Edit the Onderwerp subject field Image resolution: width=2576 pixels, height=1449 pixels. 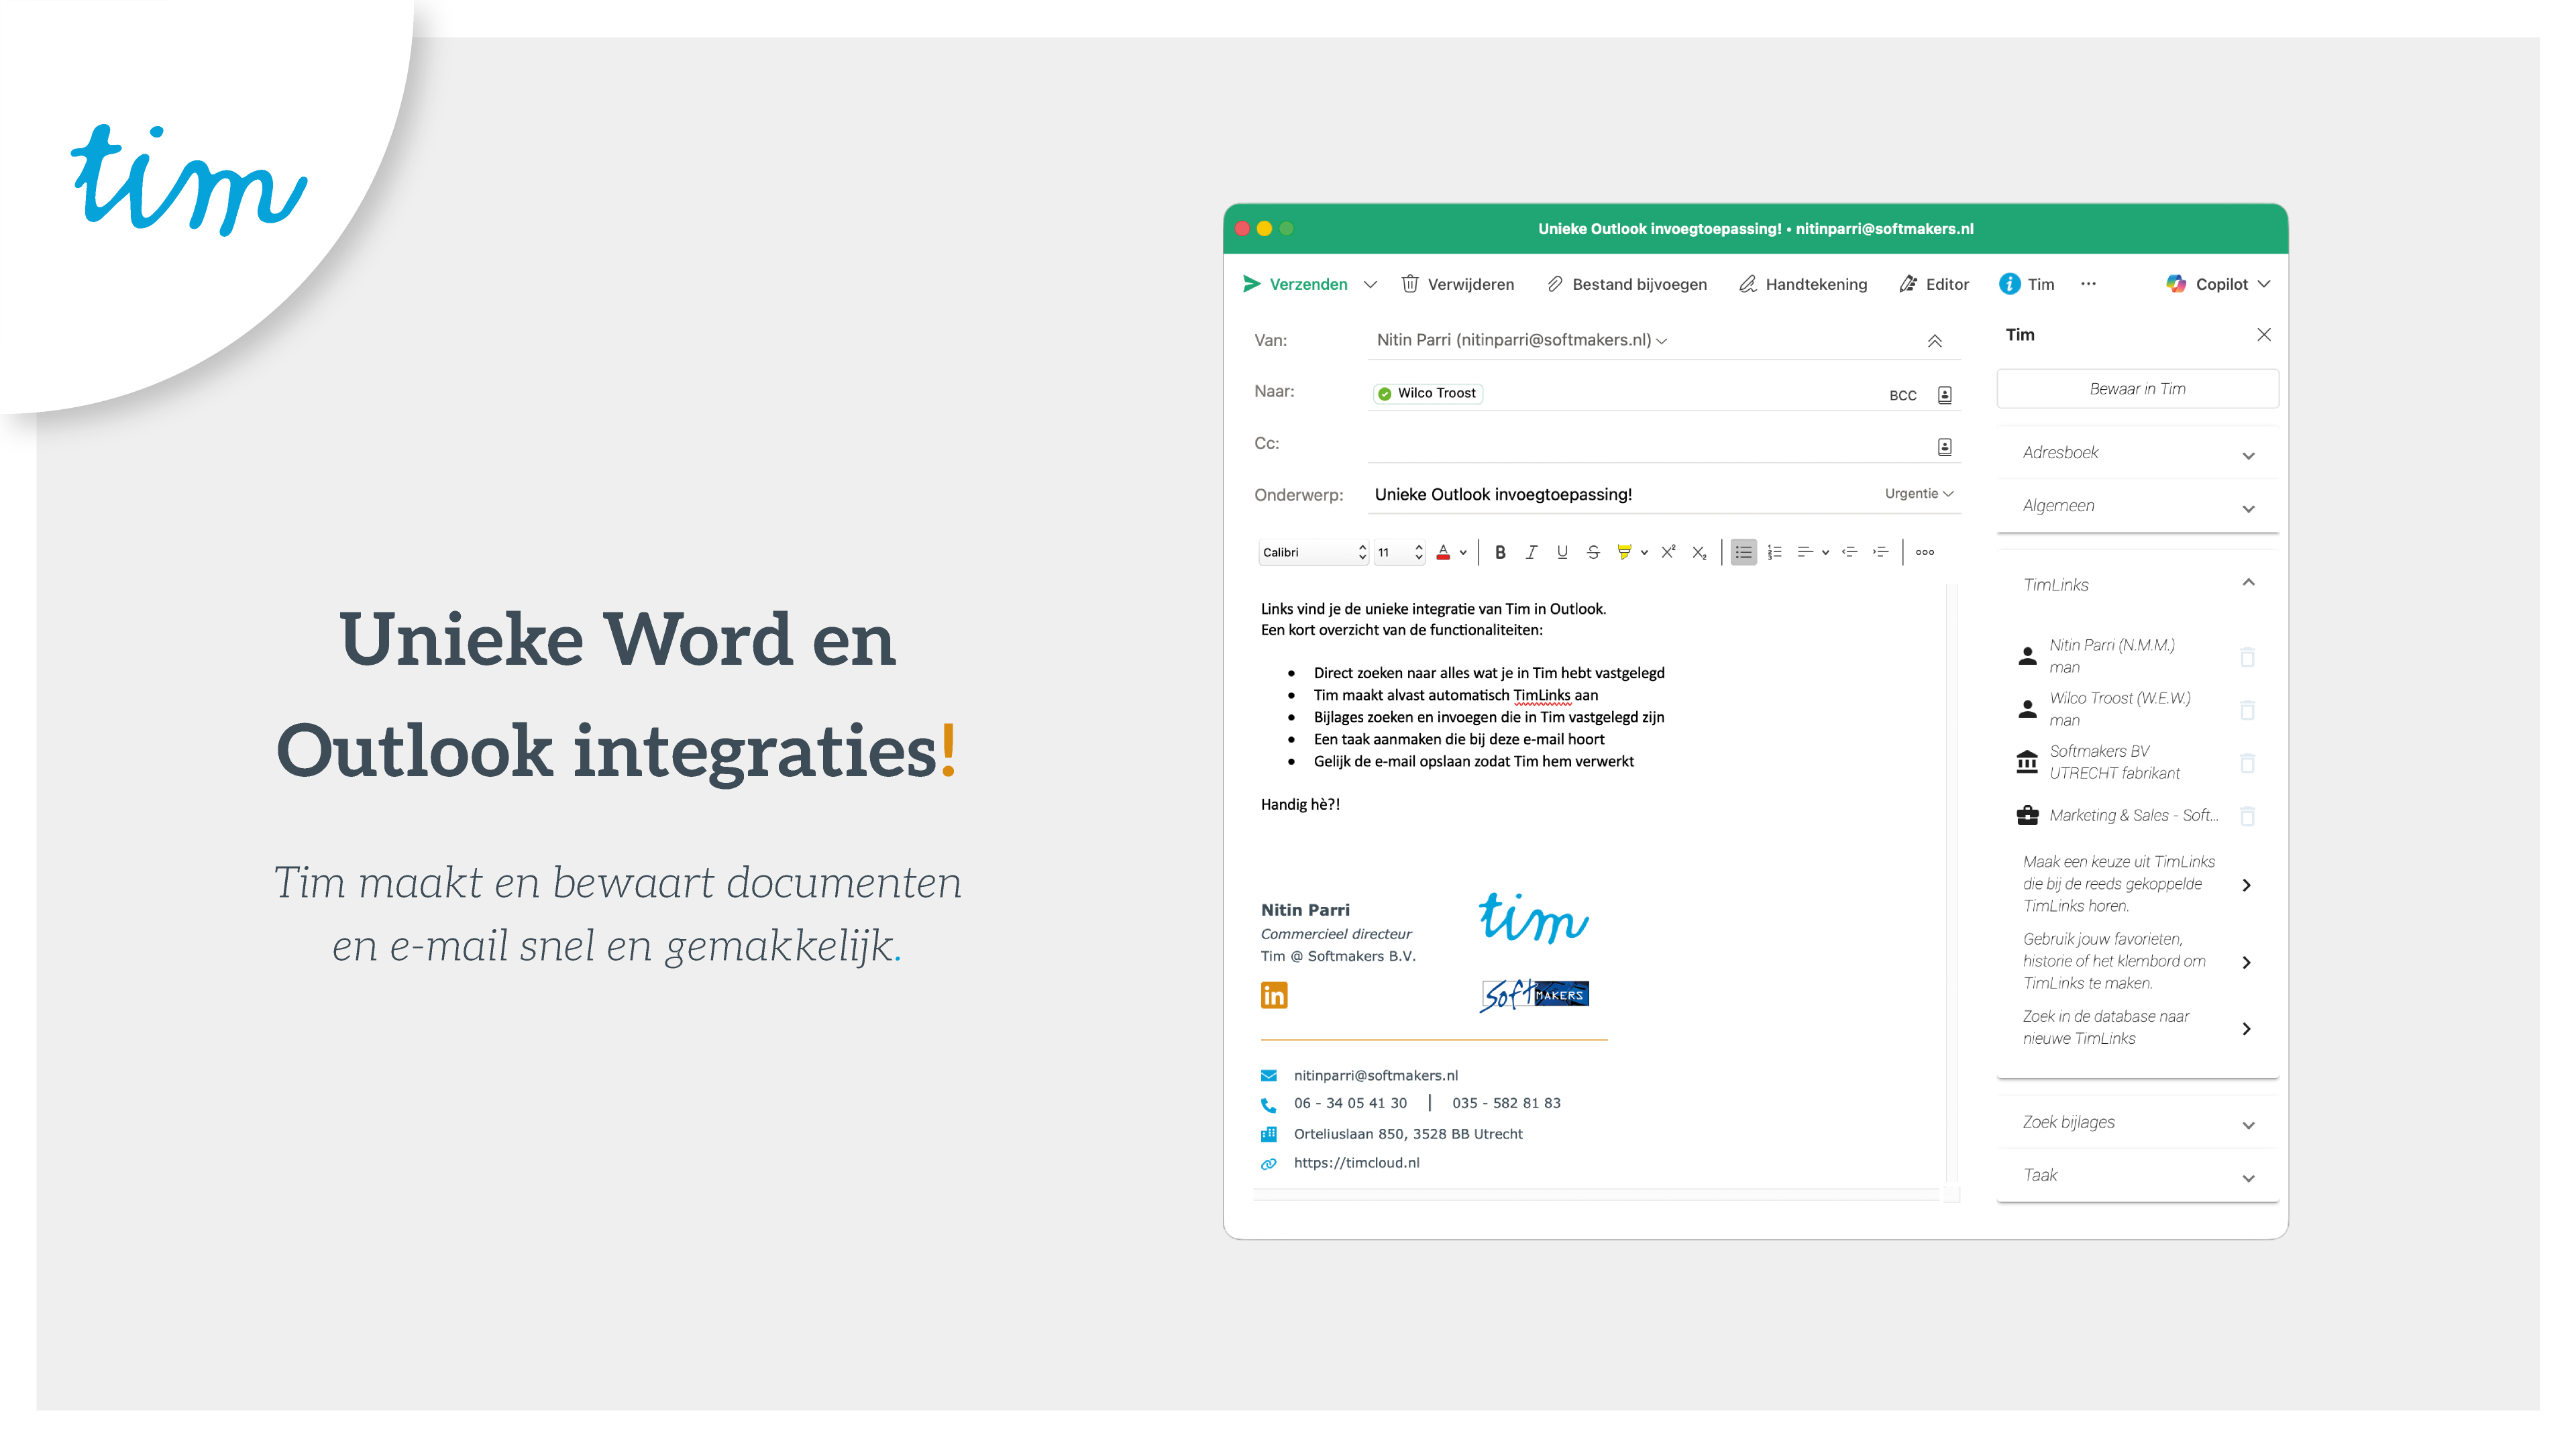pos(1620,495)
